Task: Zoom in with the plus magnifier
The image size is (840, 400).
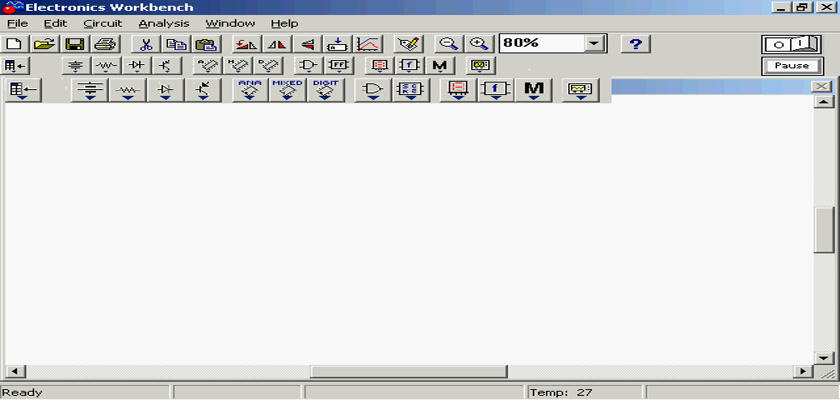Action: [478, 44]
